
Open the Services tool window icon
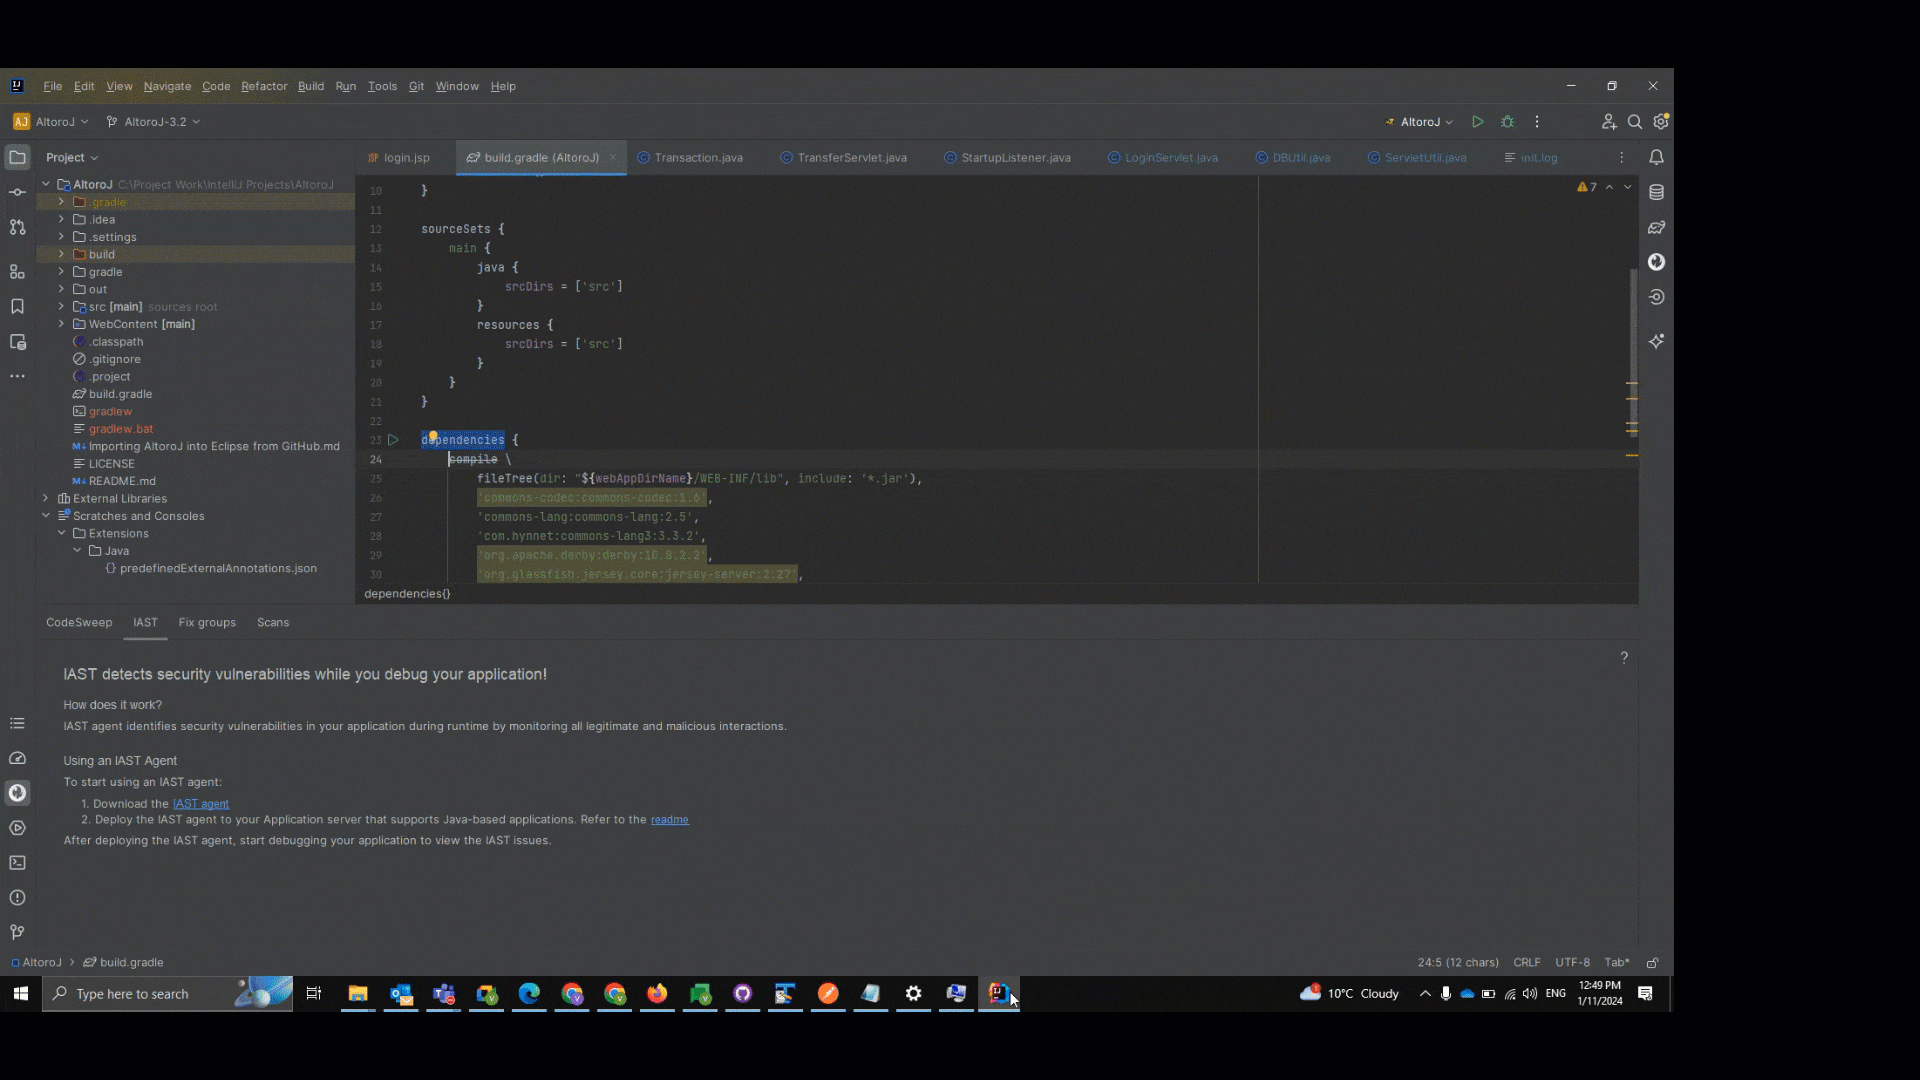tap(17, 828)
